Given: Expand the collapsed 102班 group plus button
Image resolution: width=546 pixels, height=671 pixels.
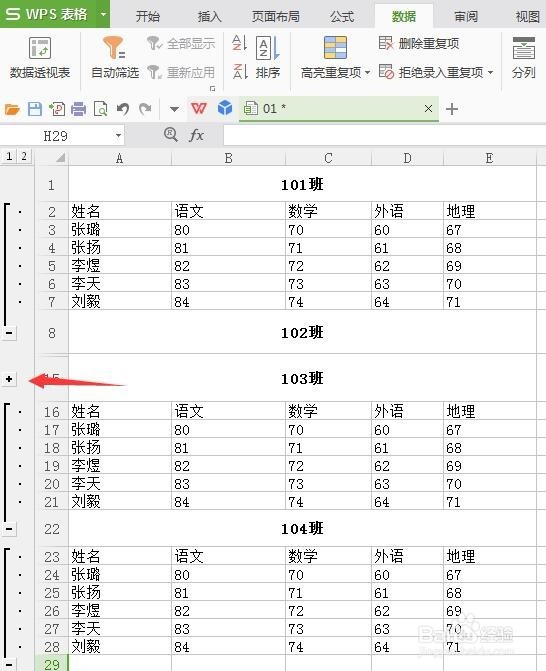Looking at the screenshot, I should pyautogui.click(x=9, y=379).
